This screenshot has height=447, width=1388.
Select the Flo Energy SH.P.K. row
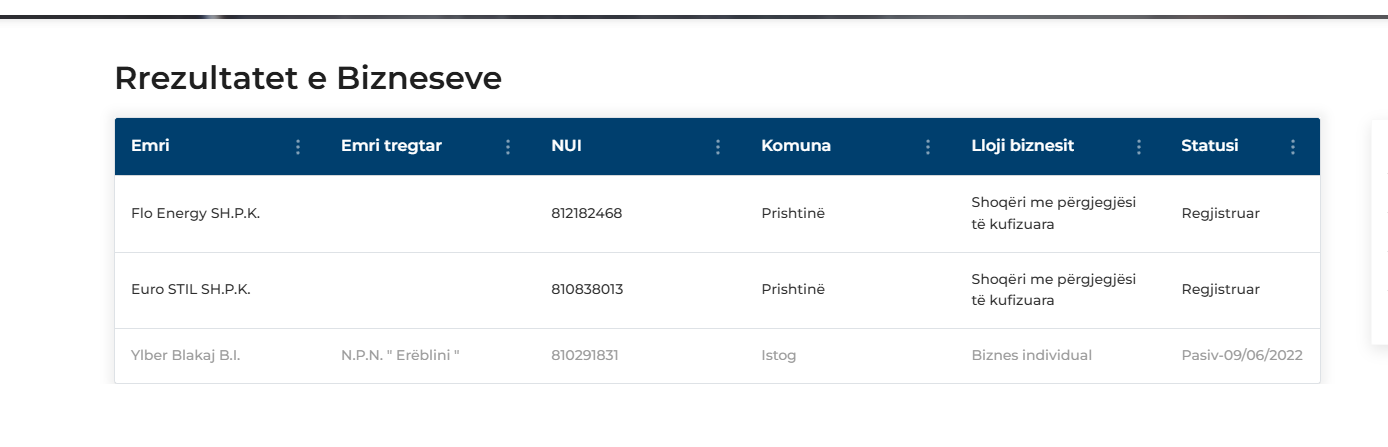(x=717, y=213)
